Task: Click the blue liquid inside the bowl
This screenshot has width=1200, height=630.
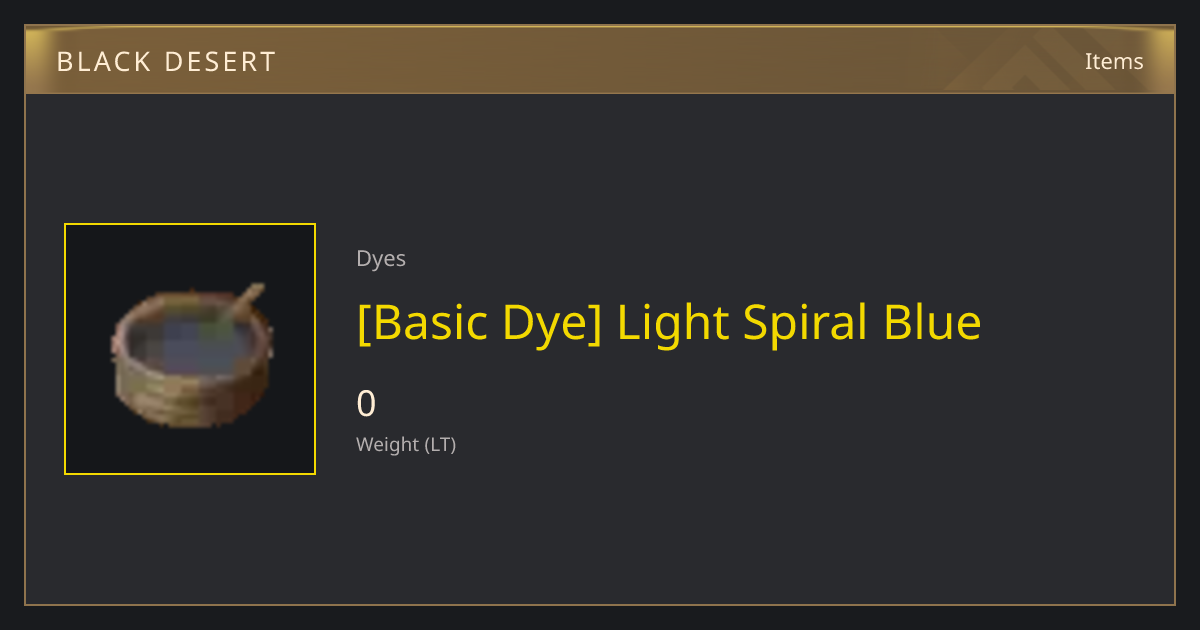Action: tap(188, 338)
